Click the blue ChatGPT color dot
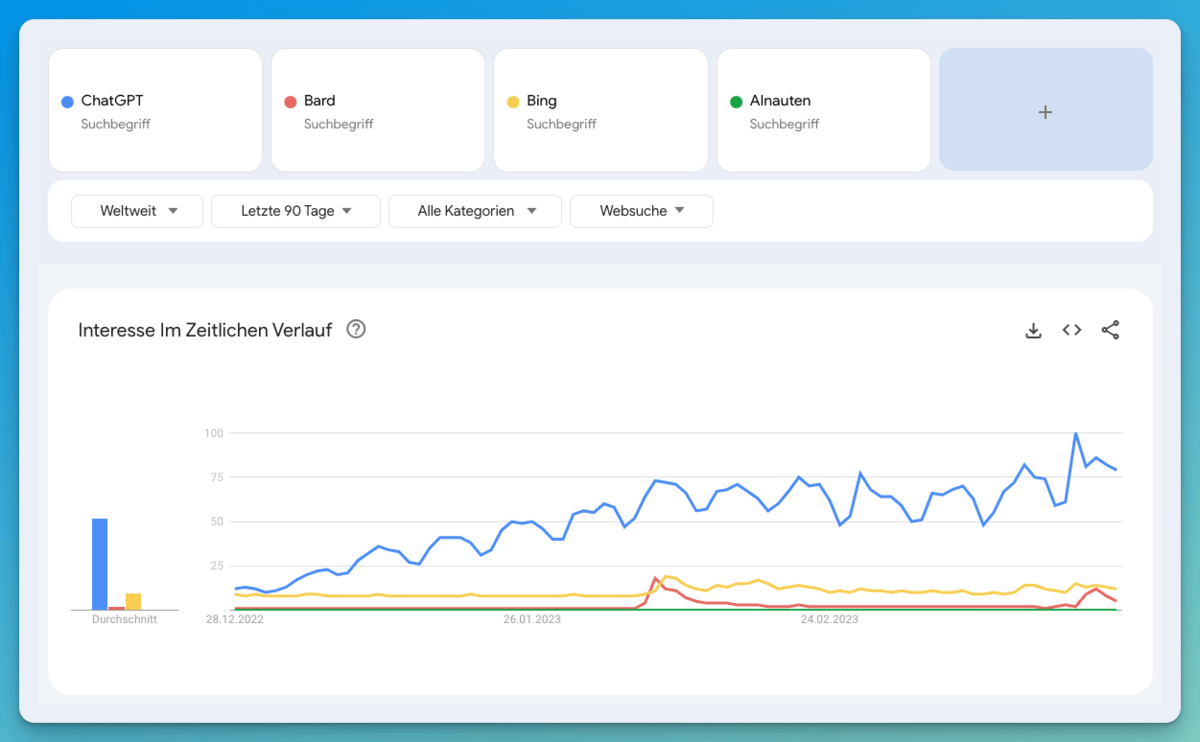 pyautogui.click(x=67, y=101)
